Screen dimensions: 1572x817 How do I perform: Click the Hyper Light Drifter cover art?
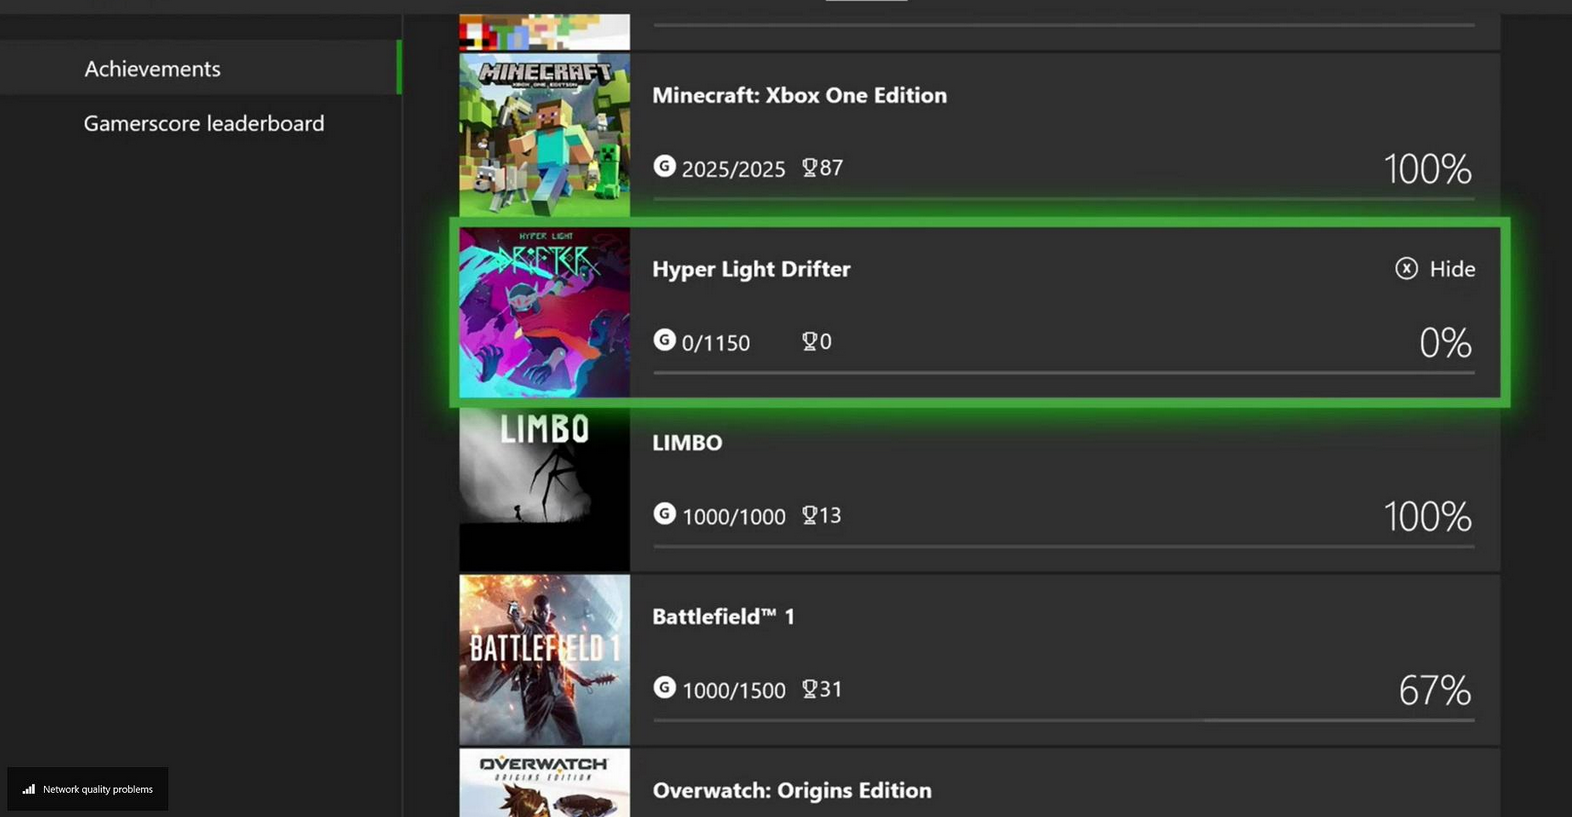(x=544, y=312)
